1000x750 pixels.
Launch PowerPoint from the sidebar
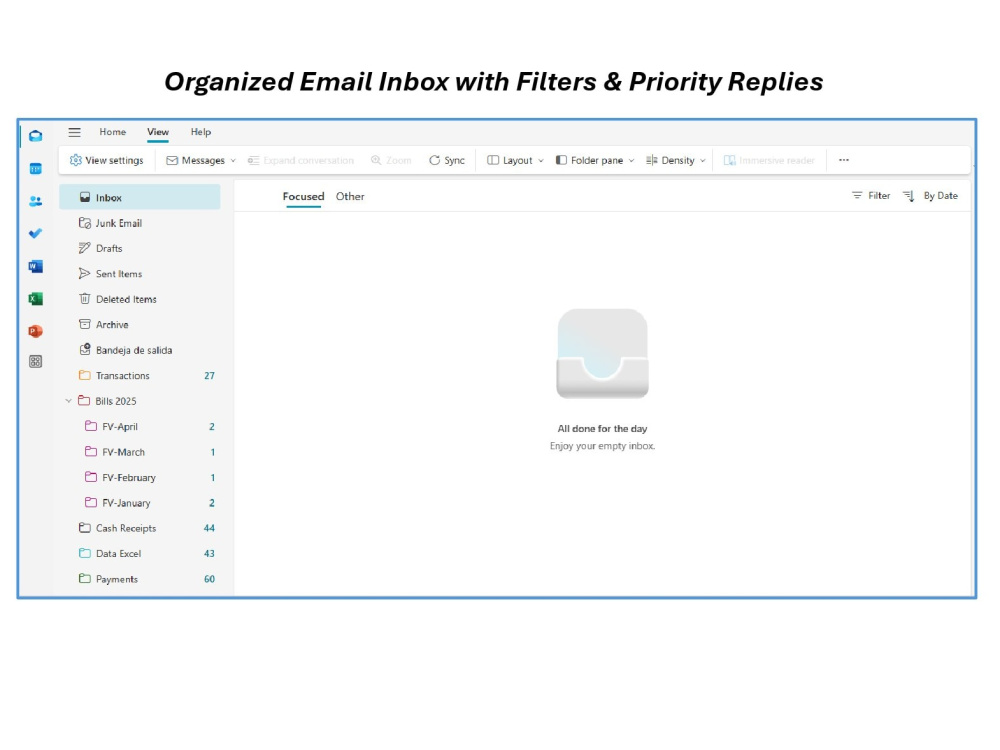(x=36, y=331)
